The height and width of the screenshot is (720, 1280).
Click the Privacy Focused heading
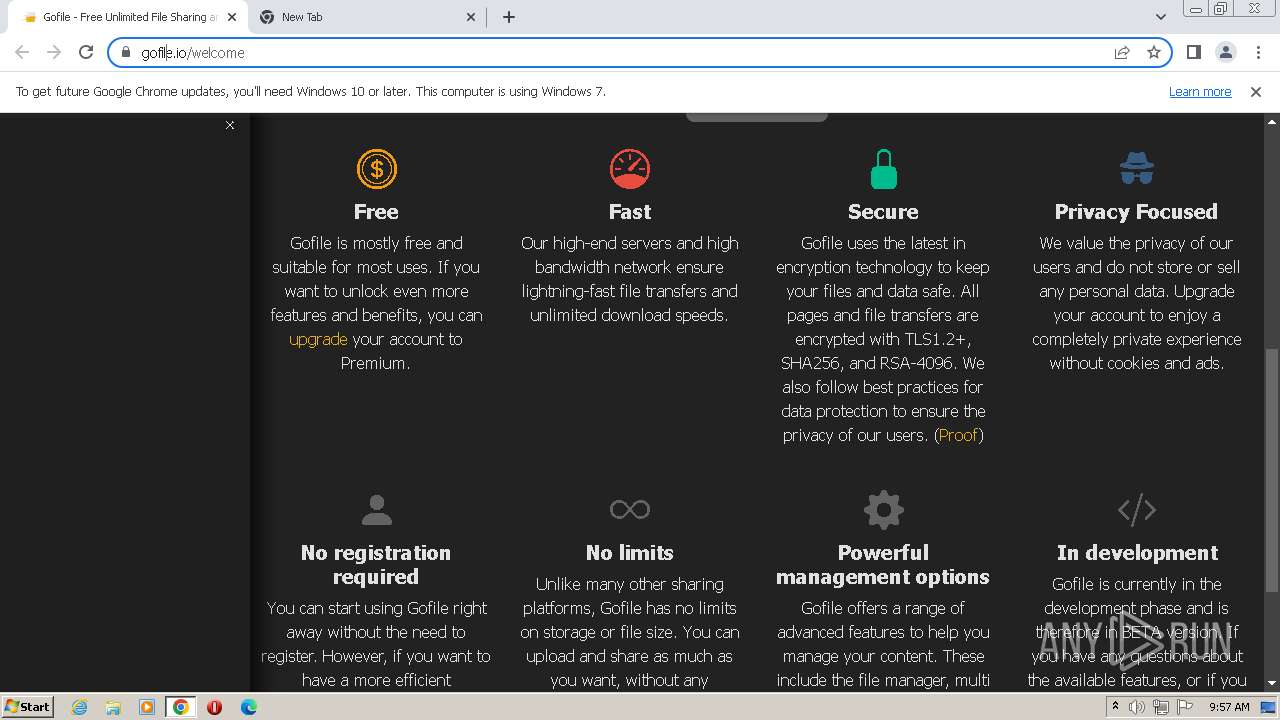[1136, 212]
